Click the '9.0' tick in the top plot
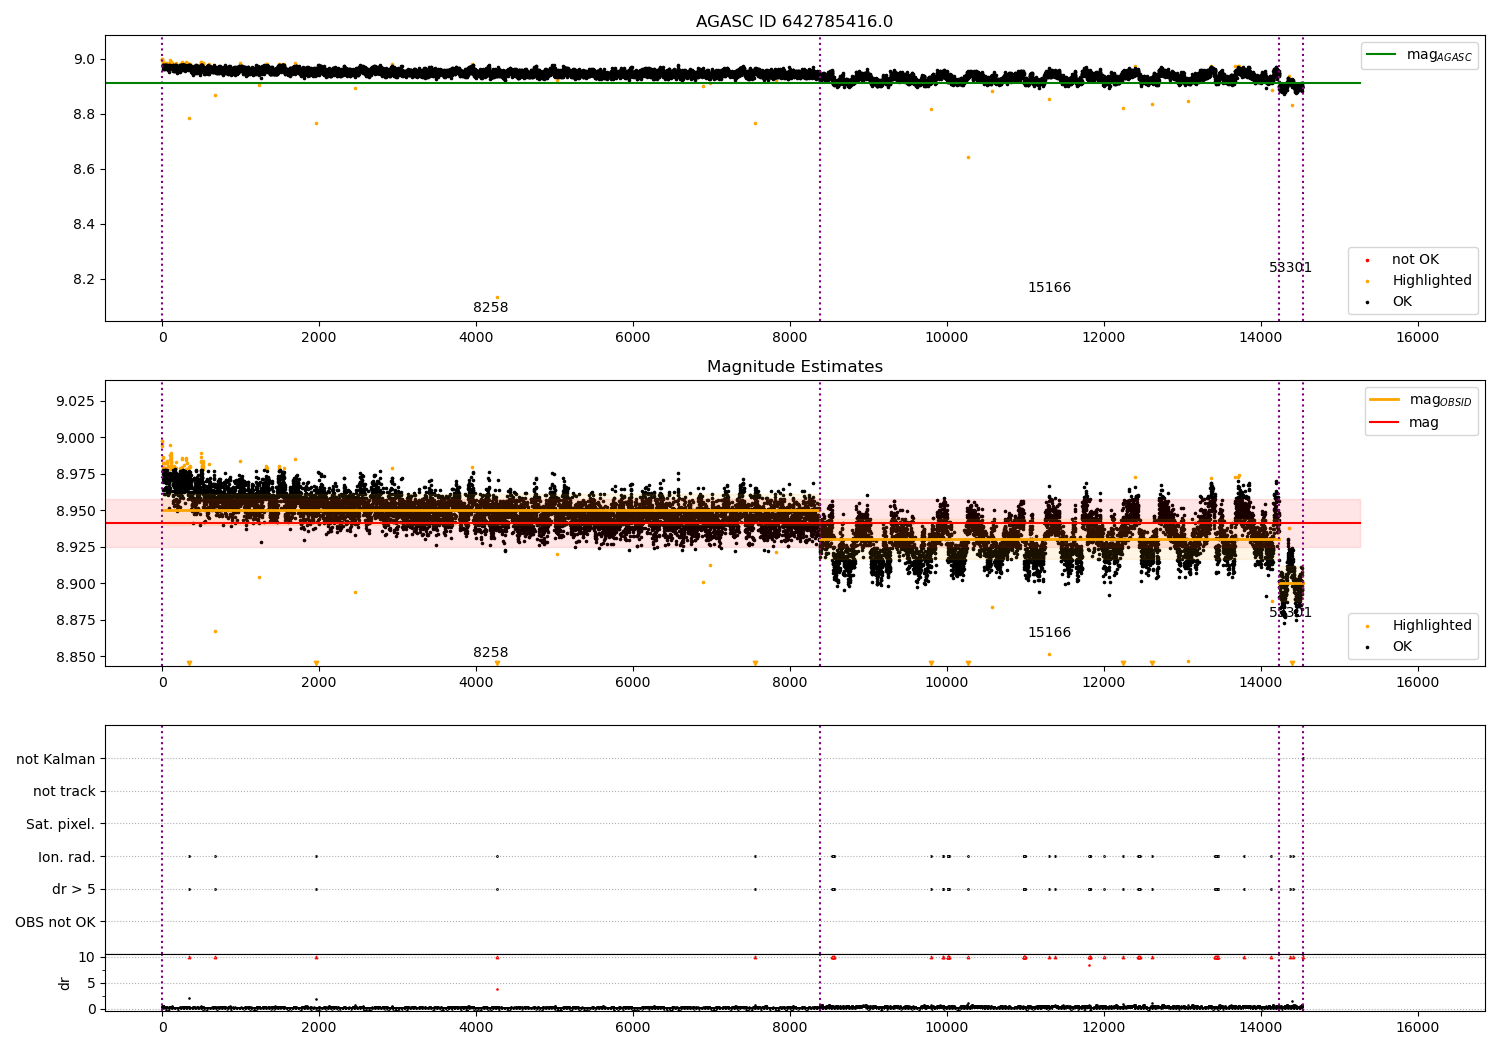This screenshot has width=1500, height=1050. (85, 60)
